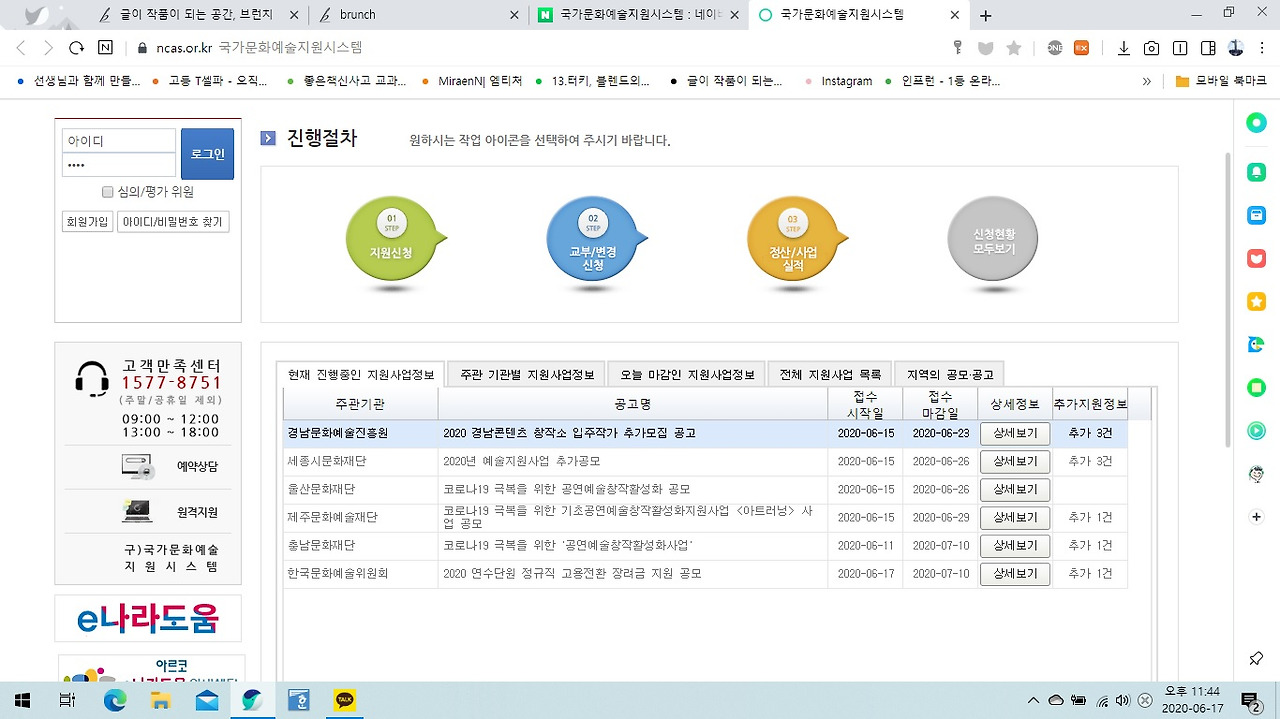This screenshot has height=719, width=1280.
Task: Switch to the 오늘 마감인 지원사업정보 tab
Action: 689,373
